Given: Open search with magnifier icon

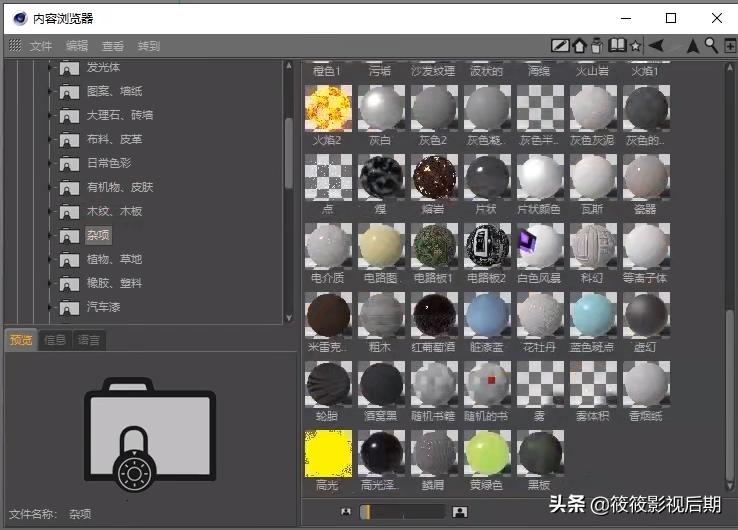Looking at the screenshot, I should [711, 46].
